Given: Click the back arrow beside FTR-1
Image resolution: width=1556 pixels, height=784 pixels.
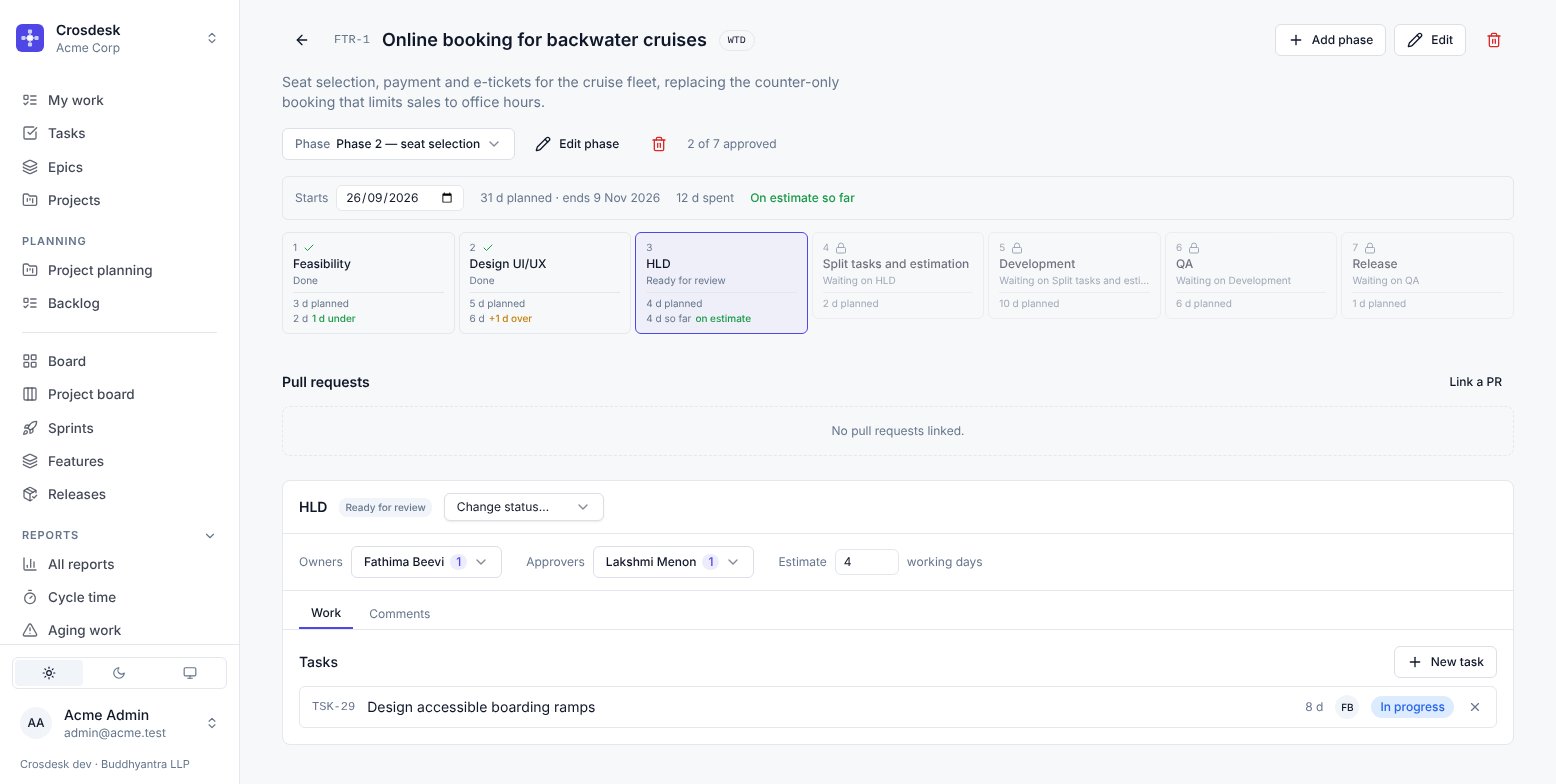Looking at the screenshot, I should 302,40.
